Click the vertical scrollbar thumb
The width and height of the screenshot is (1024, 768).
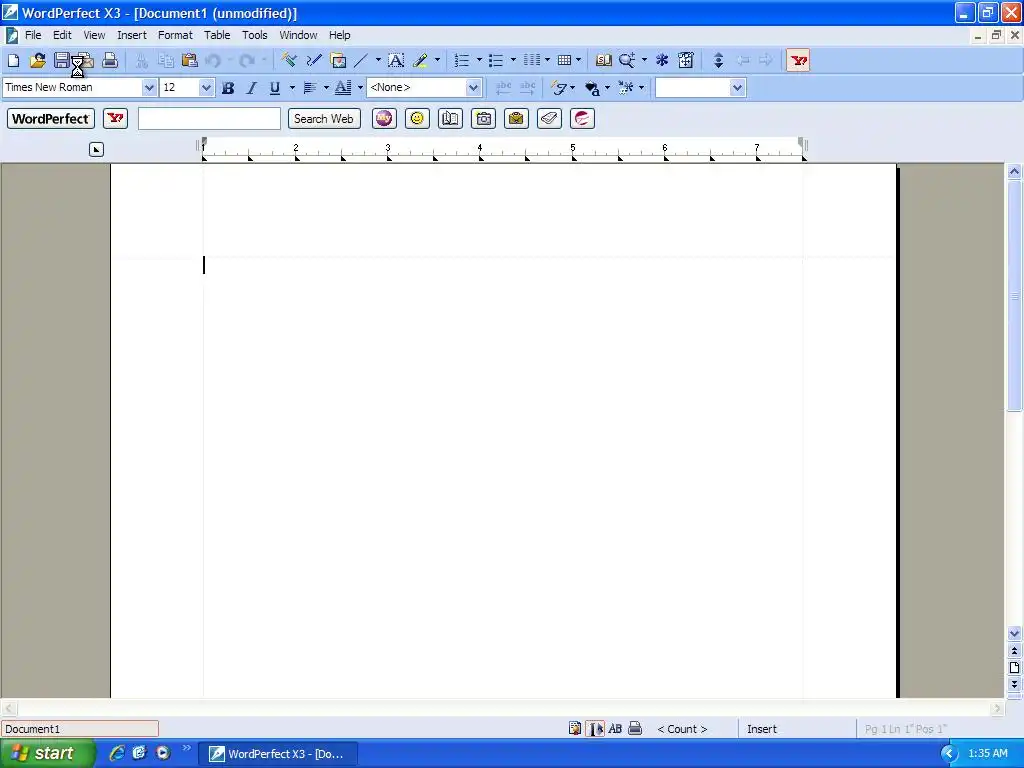[x=1014, y=297]
